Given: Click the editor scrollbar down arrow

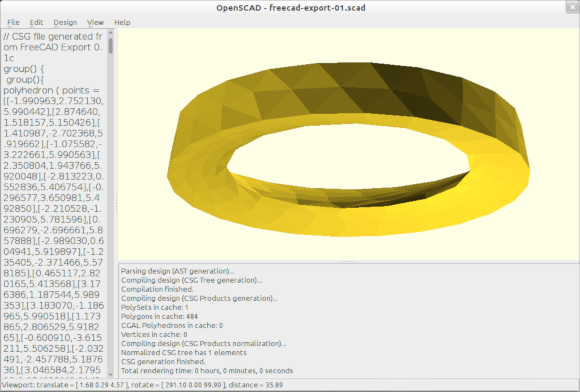Looking at the screenshot, I should point(110,375).
